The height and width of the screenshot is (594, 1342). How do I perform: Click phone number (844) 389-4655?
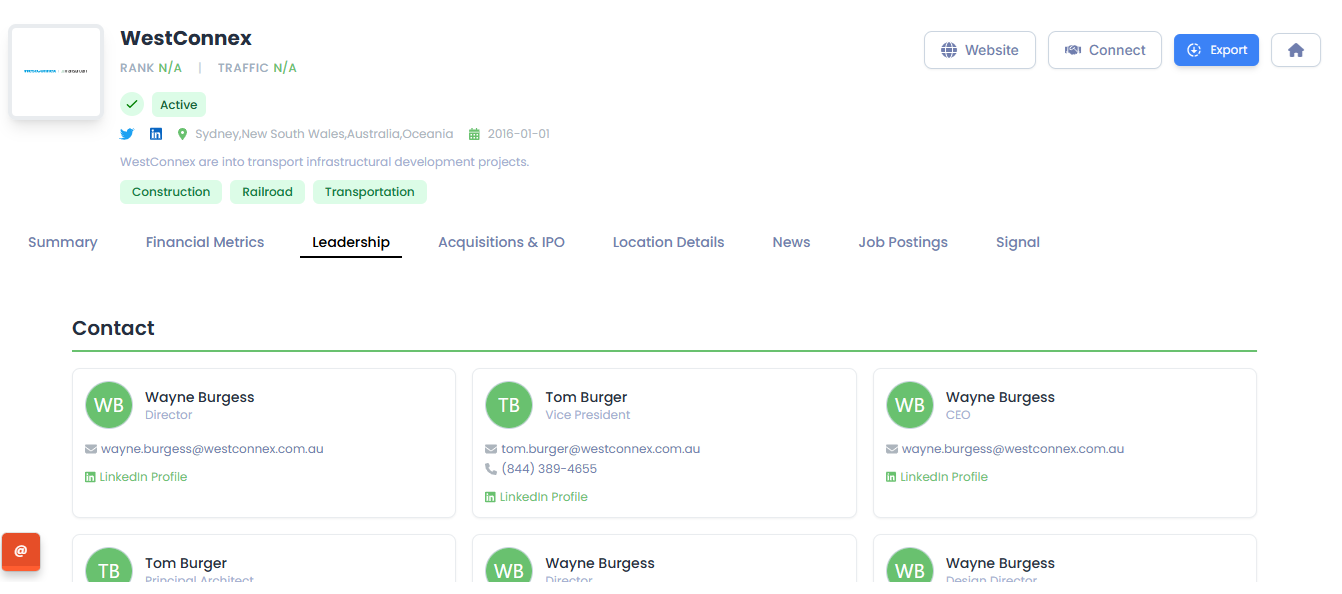(549, 469)
